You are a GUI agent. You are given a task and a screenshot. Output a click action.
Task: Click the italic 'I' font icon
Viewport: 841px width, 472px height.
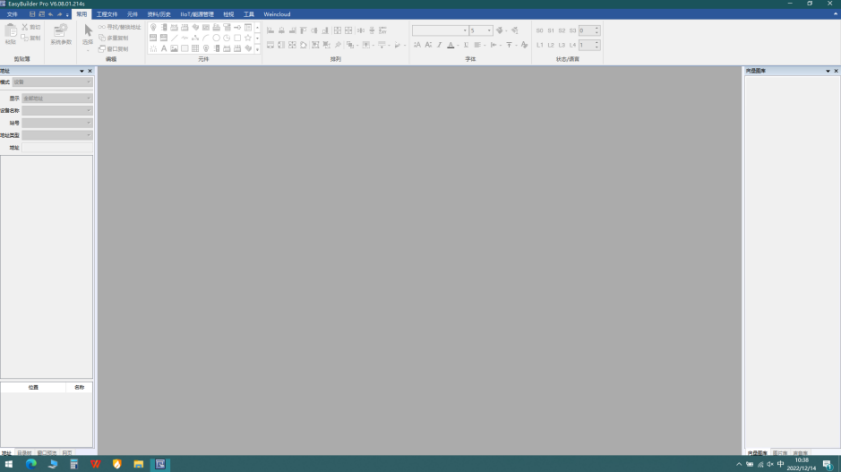point(439,45)
